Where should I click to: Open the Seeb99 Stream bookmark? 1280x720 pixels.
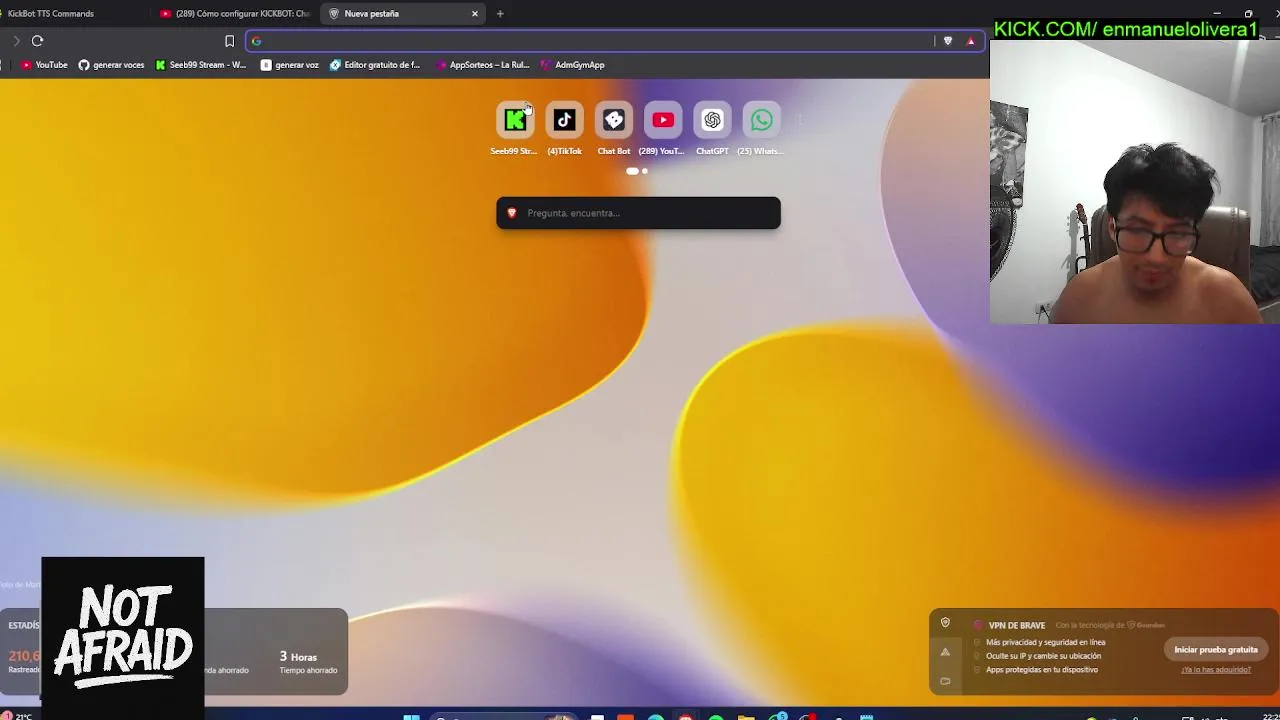(200, 65)
